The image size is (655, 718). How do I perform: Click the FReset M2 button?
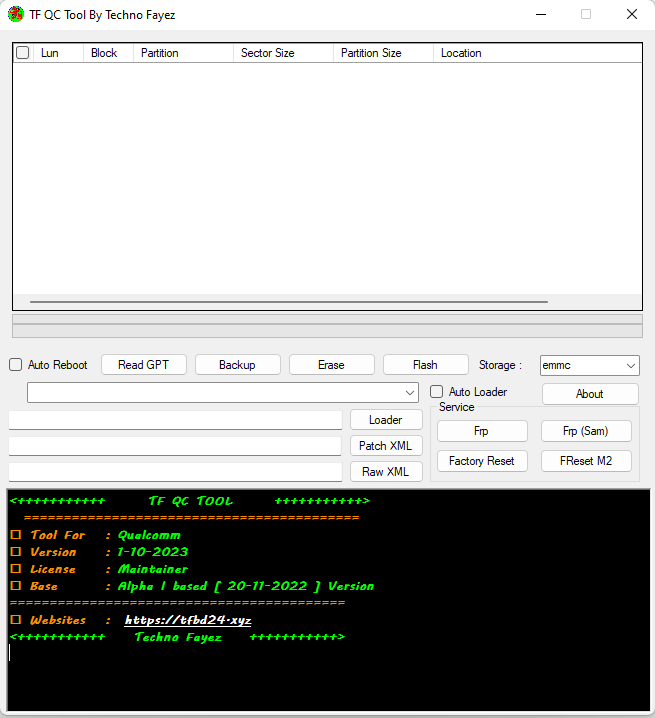(x=586, y=461)
